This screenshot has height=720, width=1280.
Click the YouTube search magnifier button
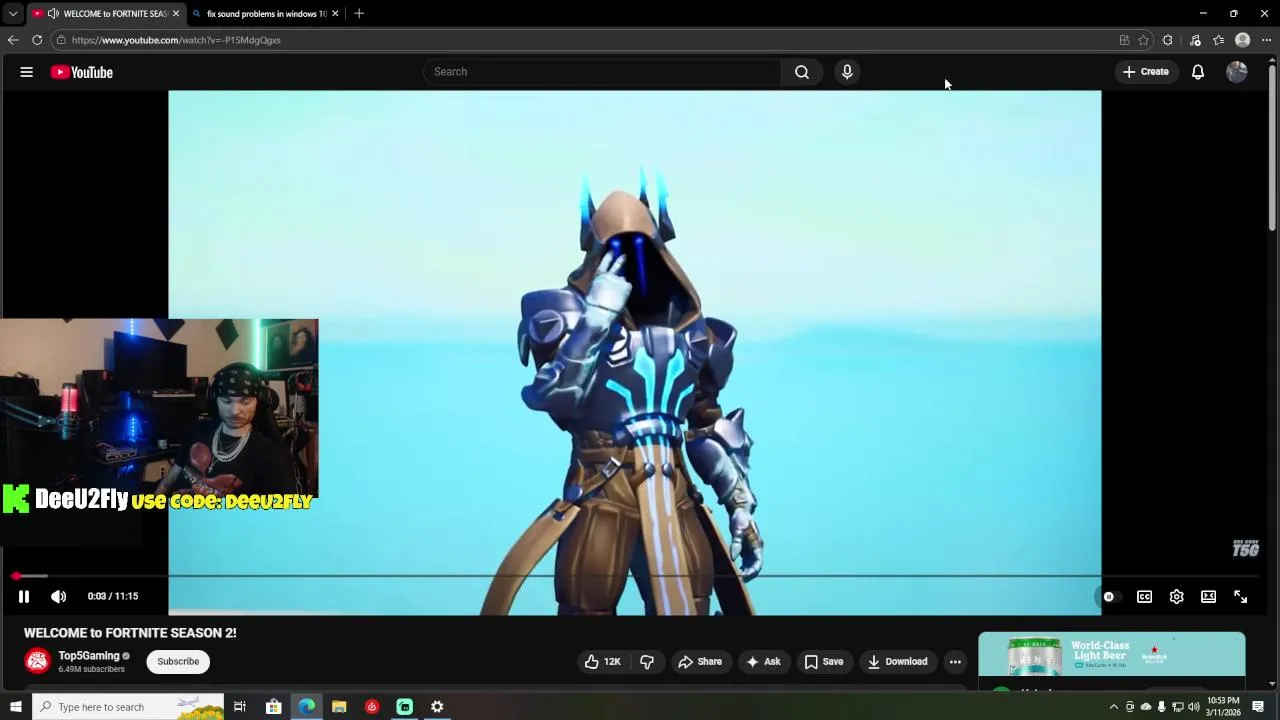tap(802, 72)
